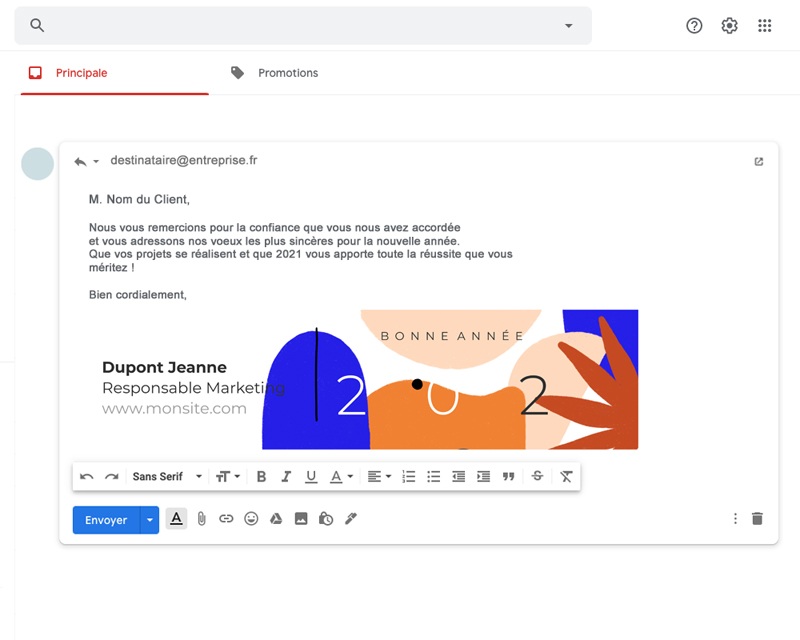Insert a signature using the pen icon

pyautogui.click(x=351, y=519)
